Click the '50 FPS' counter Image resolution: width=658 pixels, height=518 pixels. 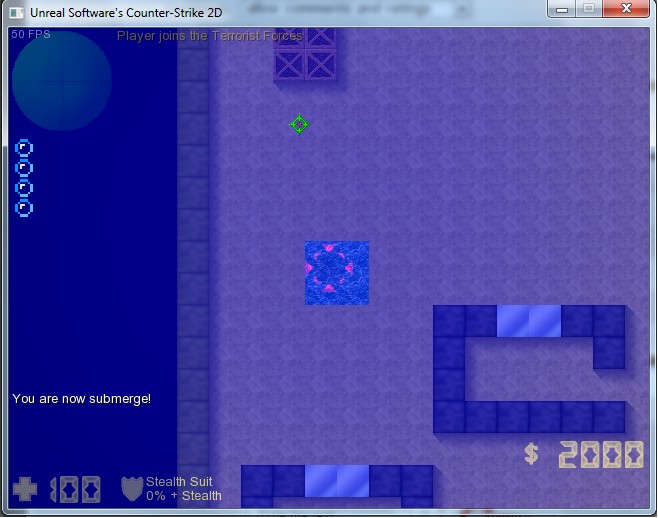coord(31,34)
